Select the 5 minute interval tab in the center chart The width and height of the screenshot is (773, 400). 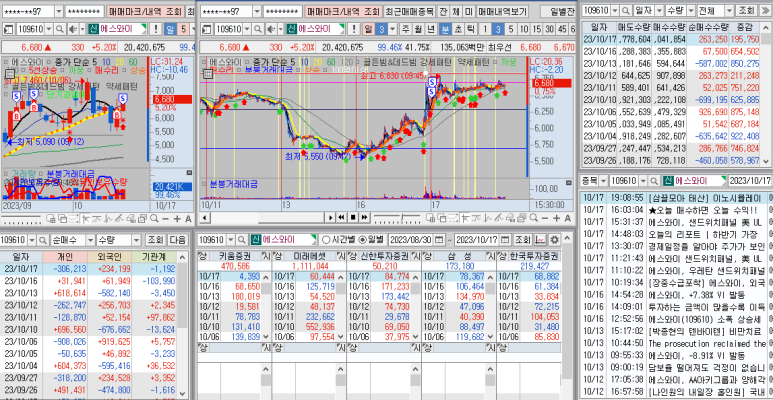coord(511,29)
